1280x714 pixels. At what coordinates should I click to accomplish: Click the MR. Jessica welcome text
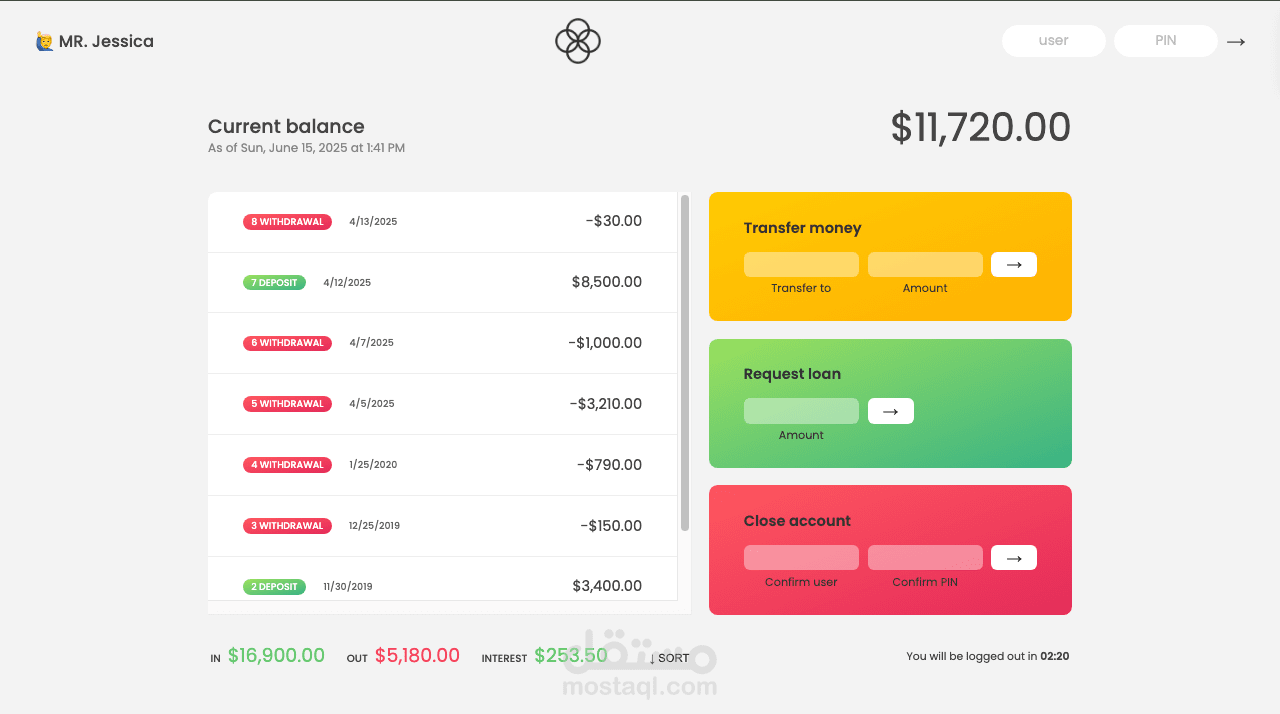[x=106, y=42]
